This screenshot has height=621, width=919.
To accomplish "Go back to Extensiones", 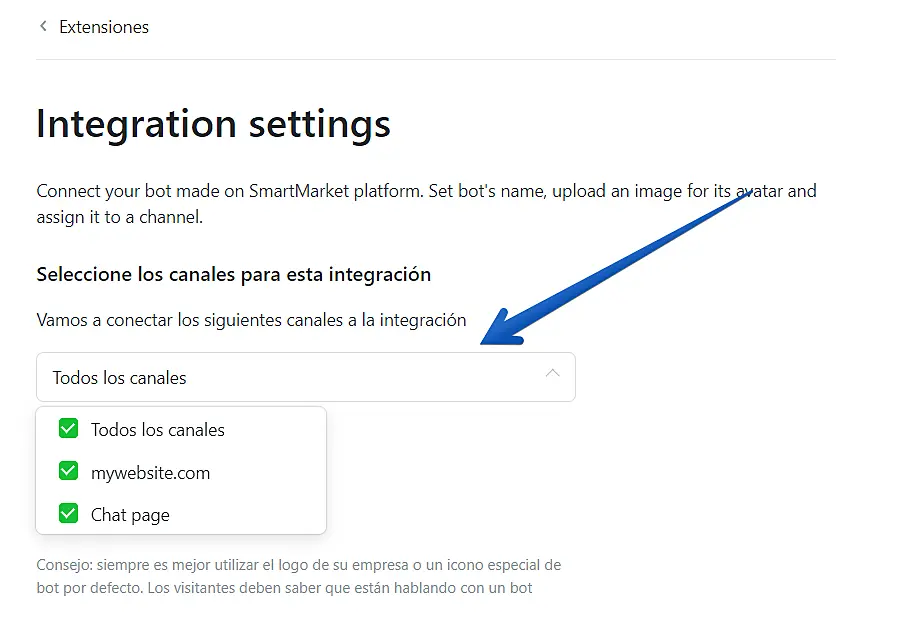I will (x=103, y=27).
